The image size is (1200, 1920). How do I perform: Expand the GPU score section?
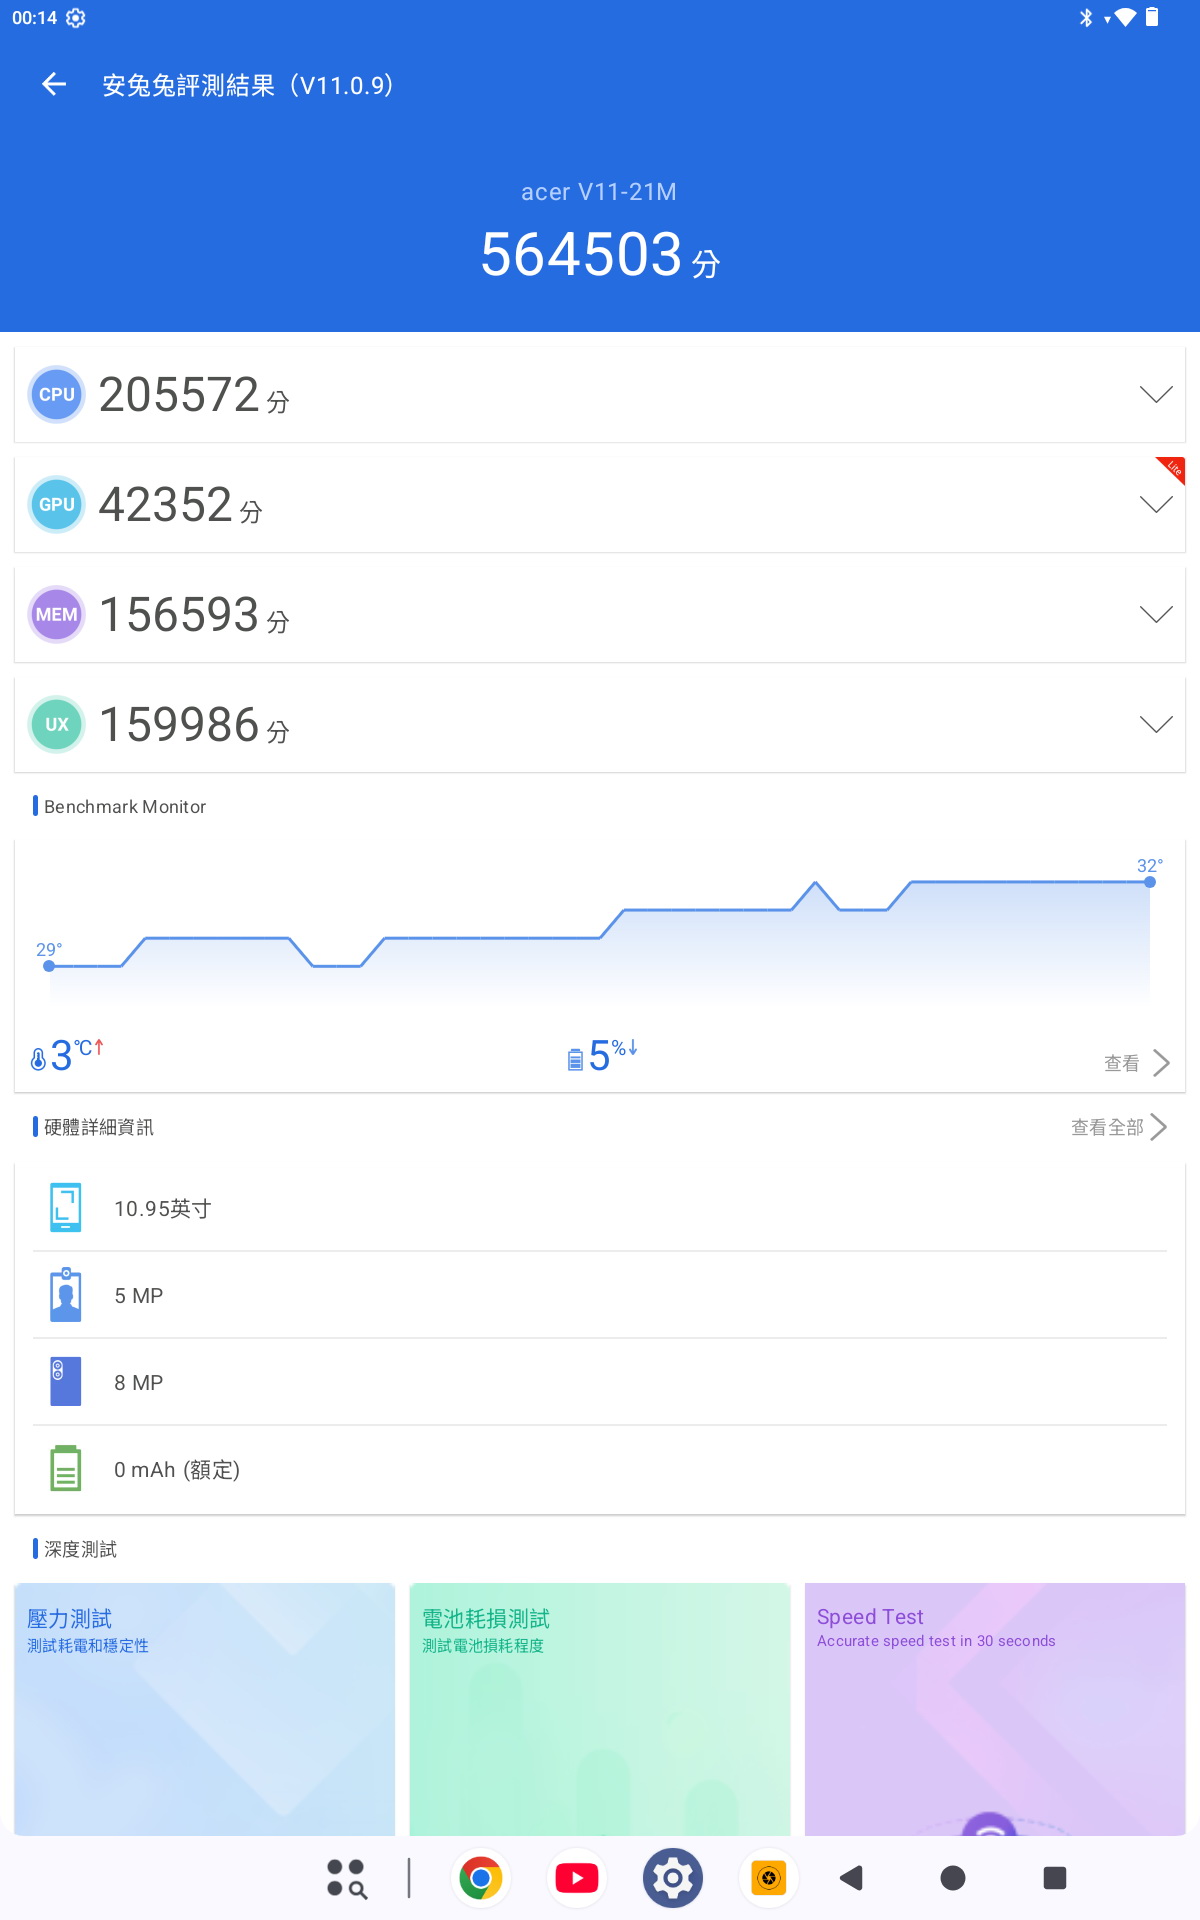[x=1155, y=505]
